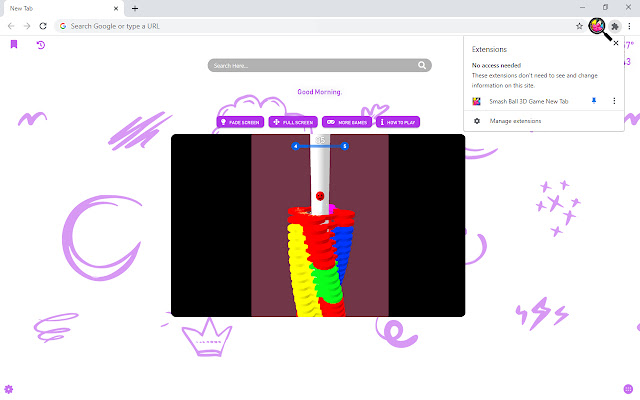Viewport: 640px width, 400px height.
Task: Click the Smash Ball extension list icon
Action: click(x=476, y=101)
